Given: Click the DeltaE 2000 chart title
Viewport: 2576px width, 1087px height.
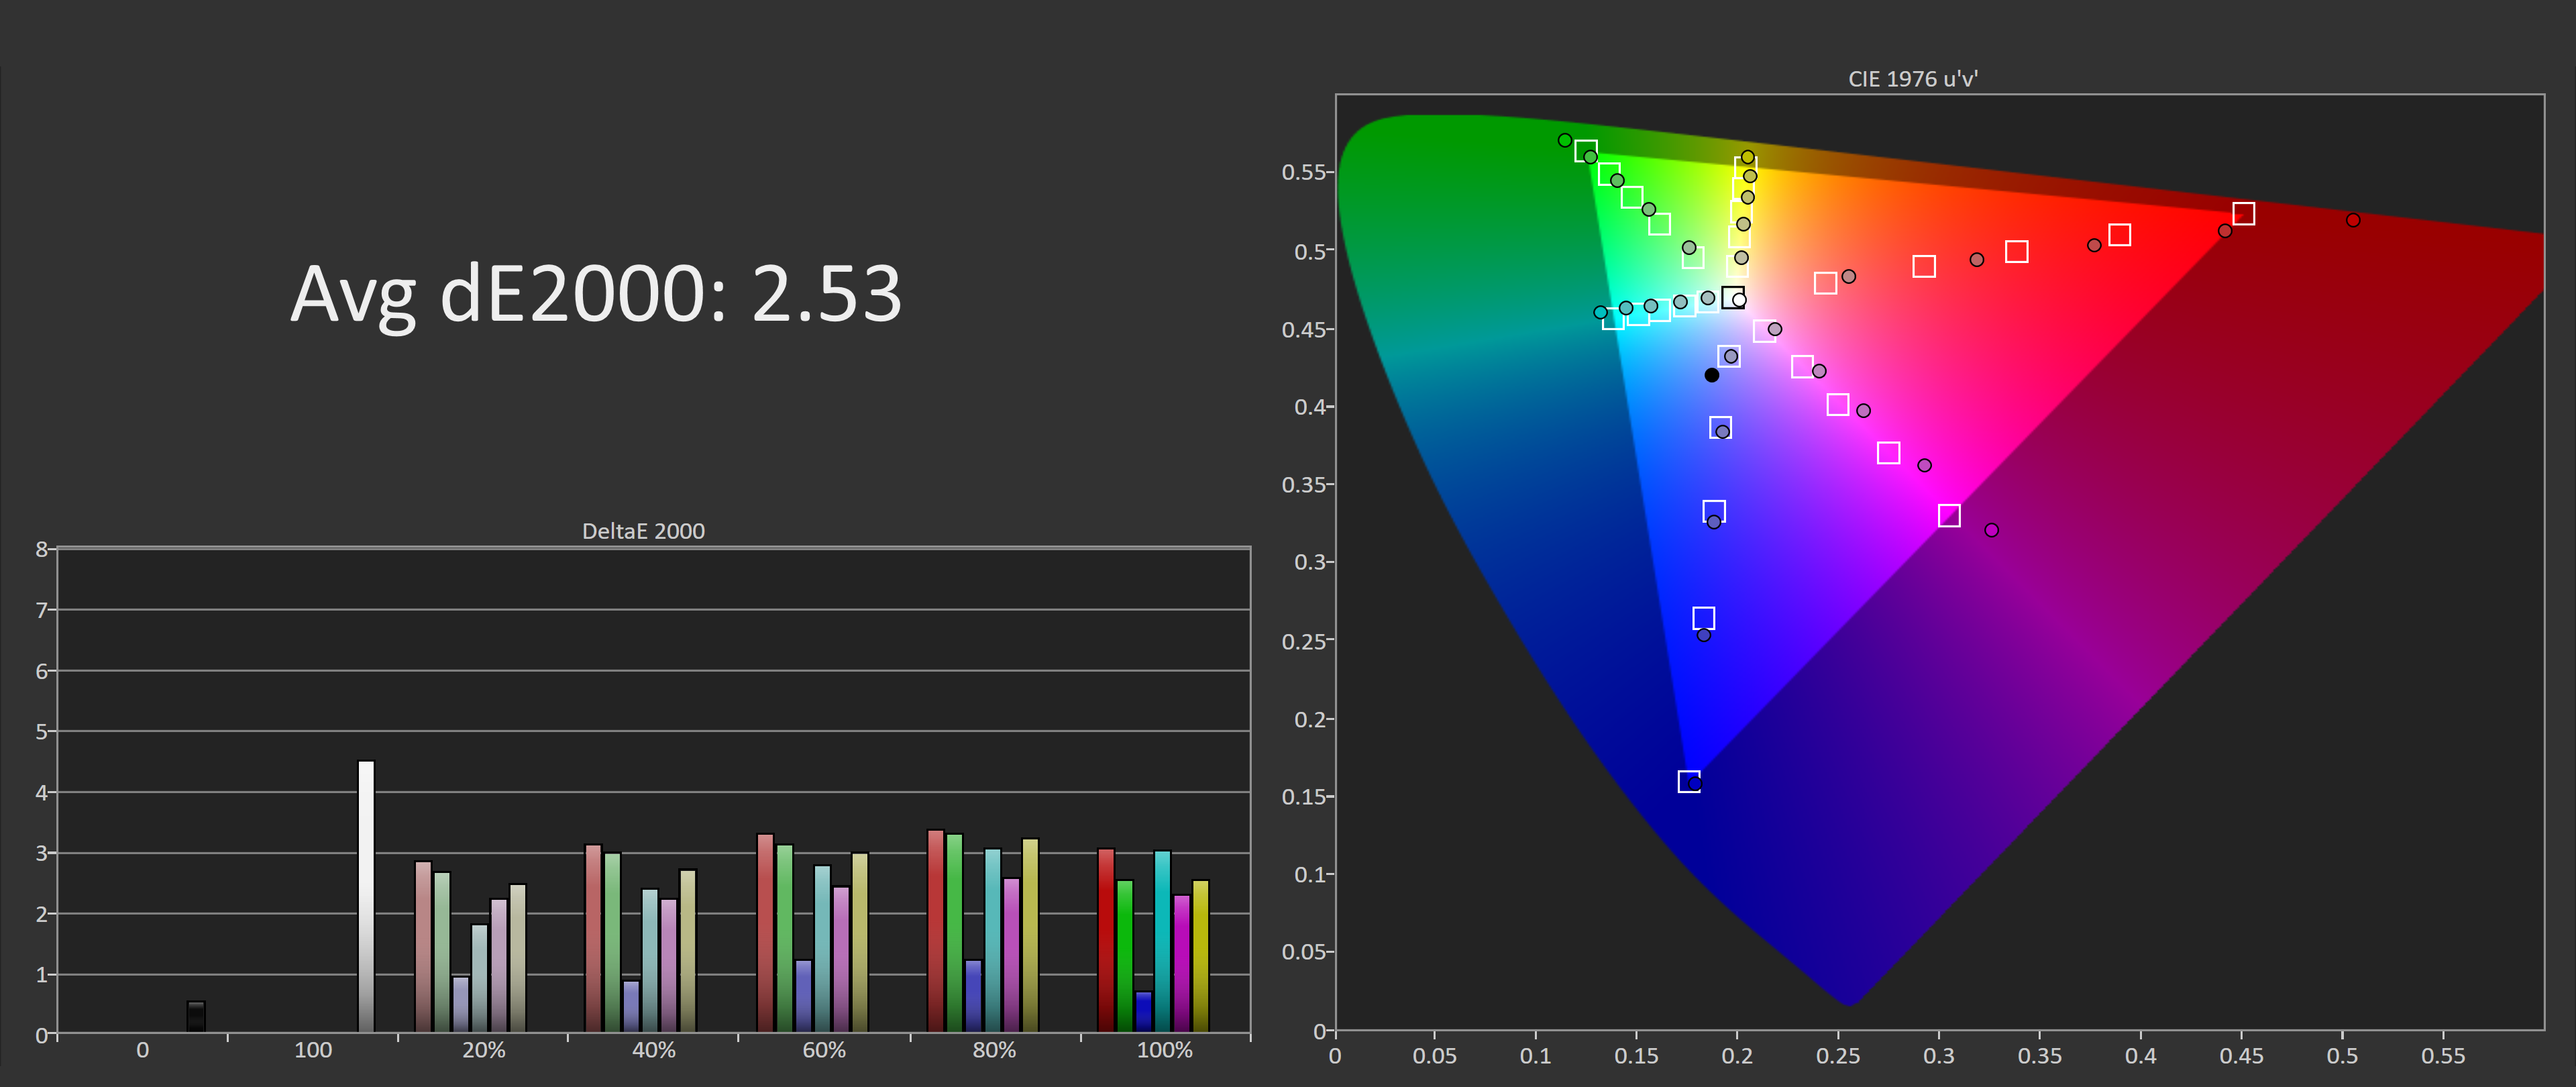Looking at the screenshot, I should coord(644,531).
